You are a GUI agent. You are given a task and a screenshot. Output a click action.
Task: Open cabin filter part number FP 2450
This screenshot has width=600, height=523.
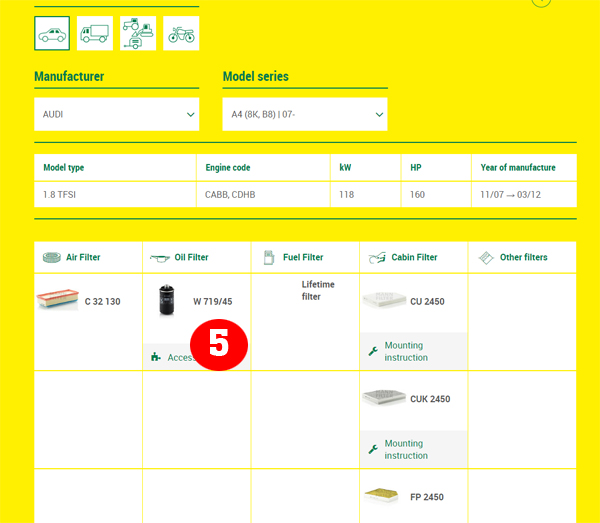click(427, 497)
